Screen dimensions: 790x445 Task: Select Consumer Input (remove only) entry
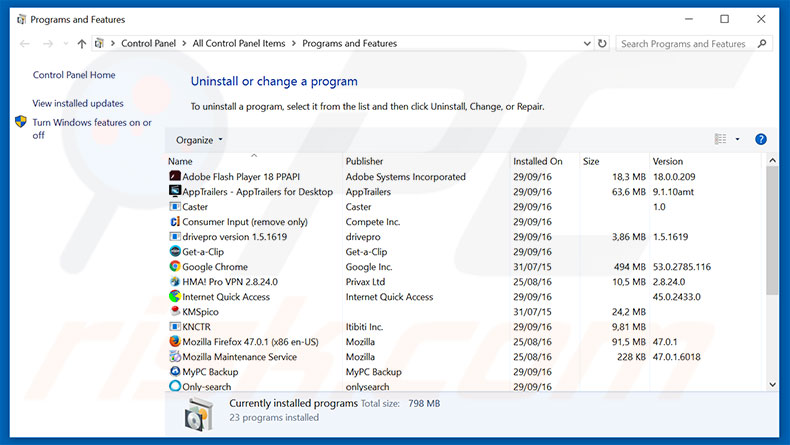click(245, 221)
